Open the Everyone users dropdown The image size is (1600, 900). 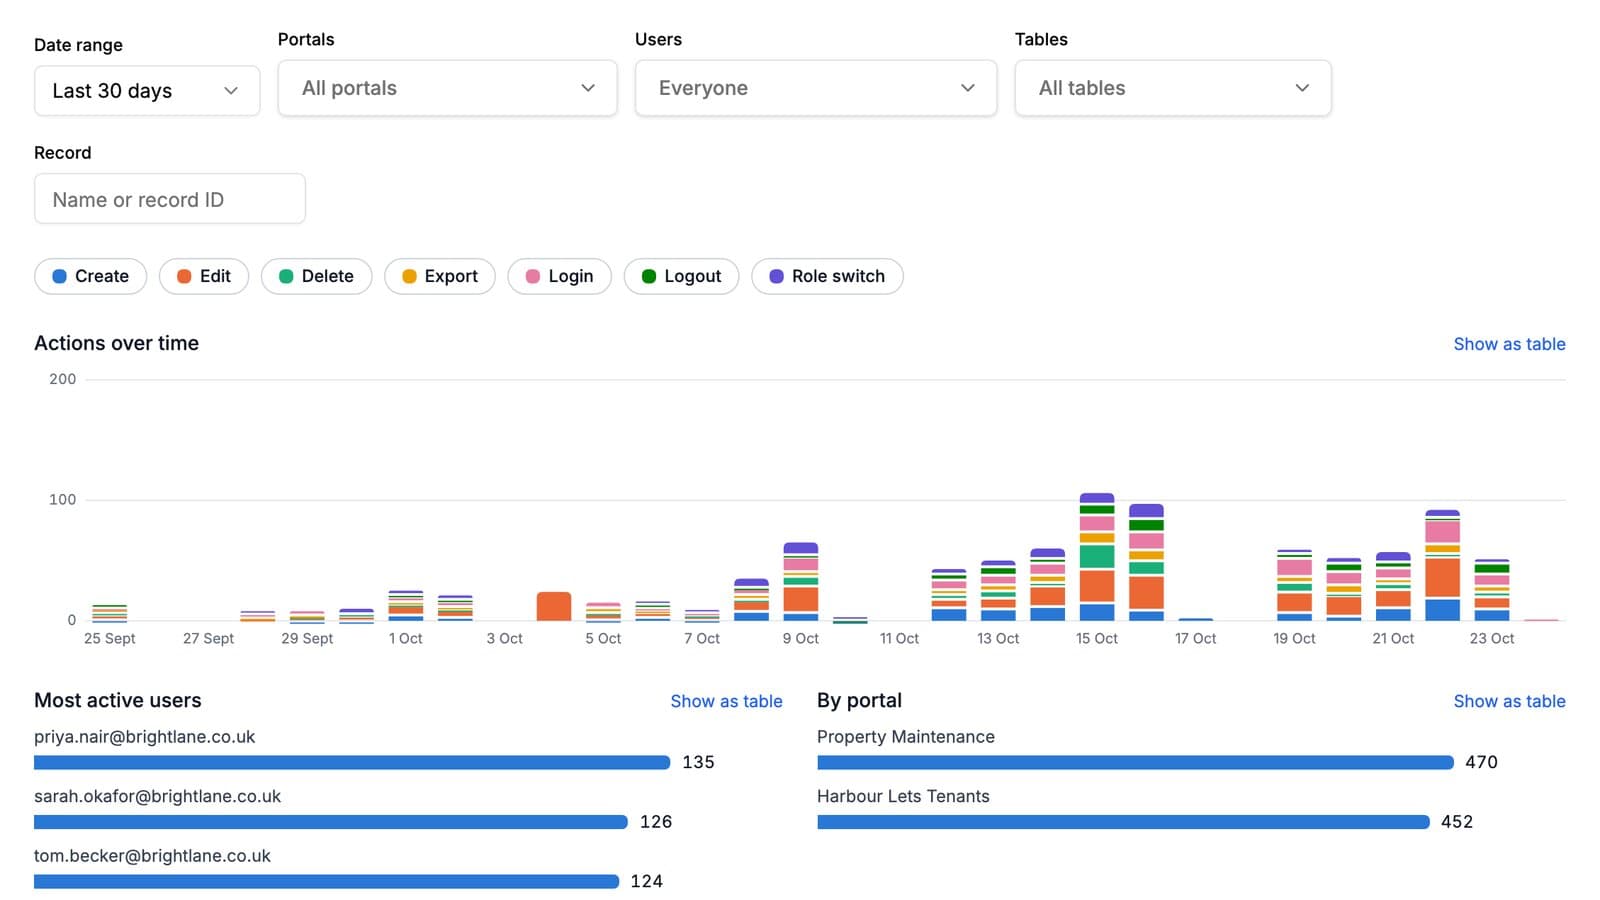point(816,88)
